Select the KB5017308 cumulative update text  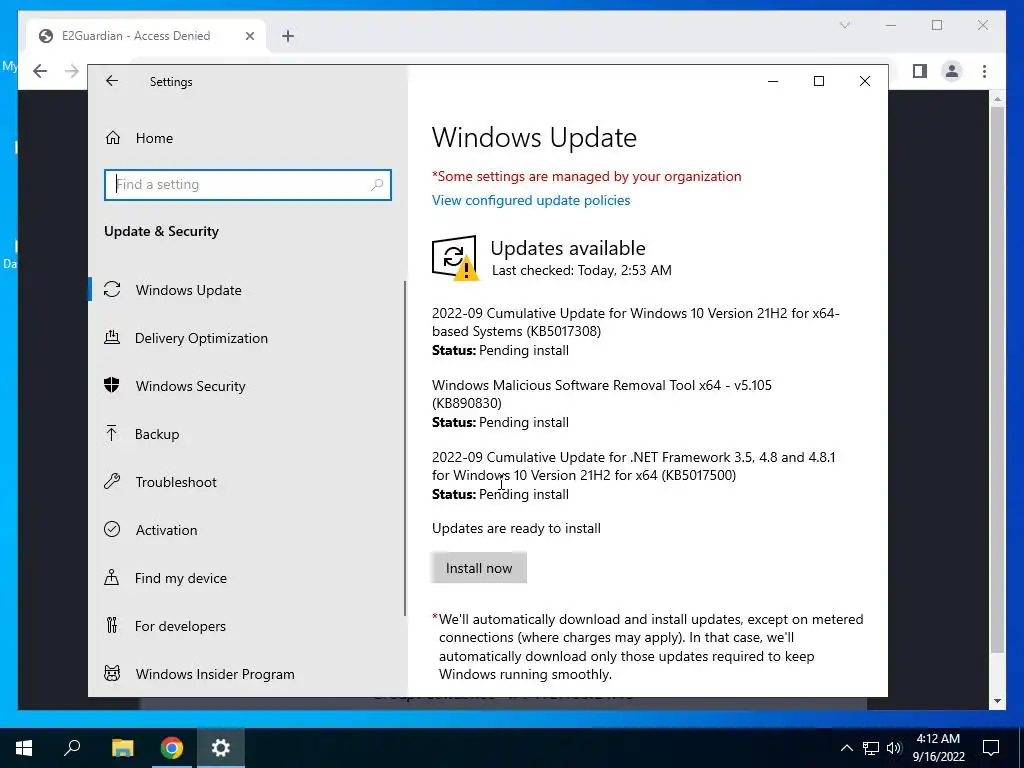pos(635,322)
